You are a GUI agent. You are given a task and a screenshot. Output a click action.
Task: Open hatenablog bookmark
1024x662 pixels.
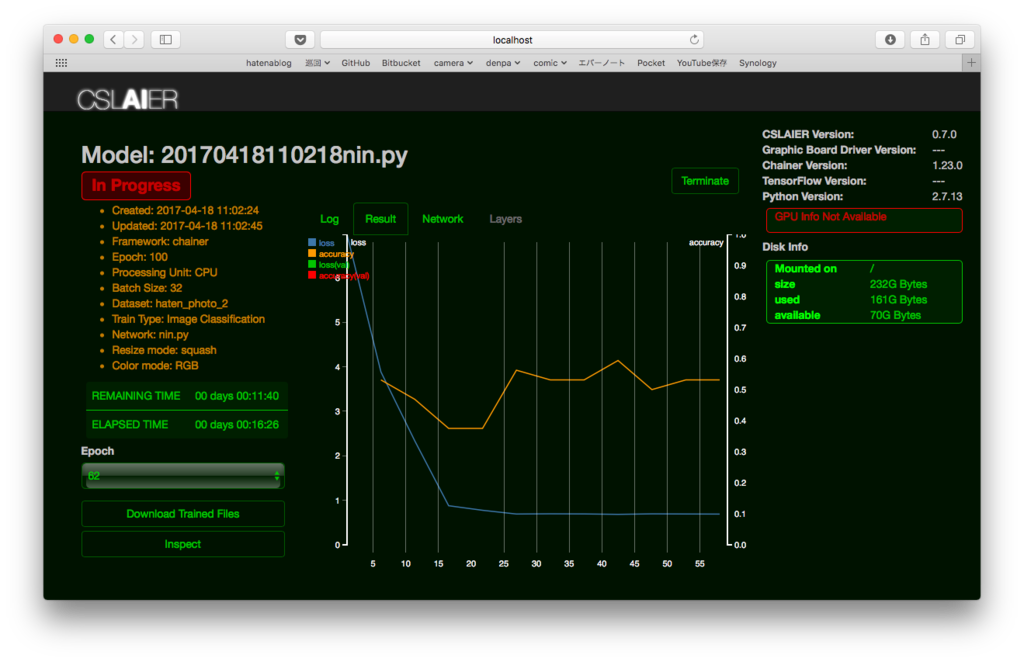tap(268, 63)
